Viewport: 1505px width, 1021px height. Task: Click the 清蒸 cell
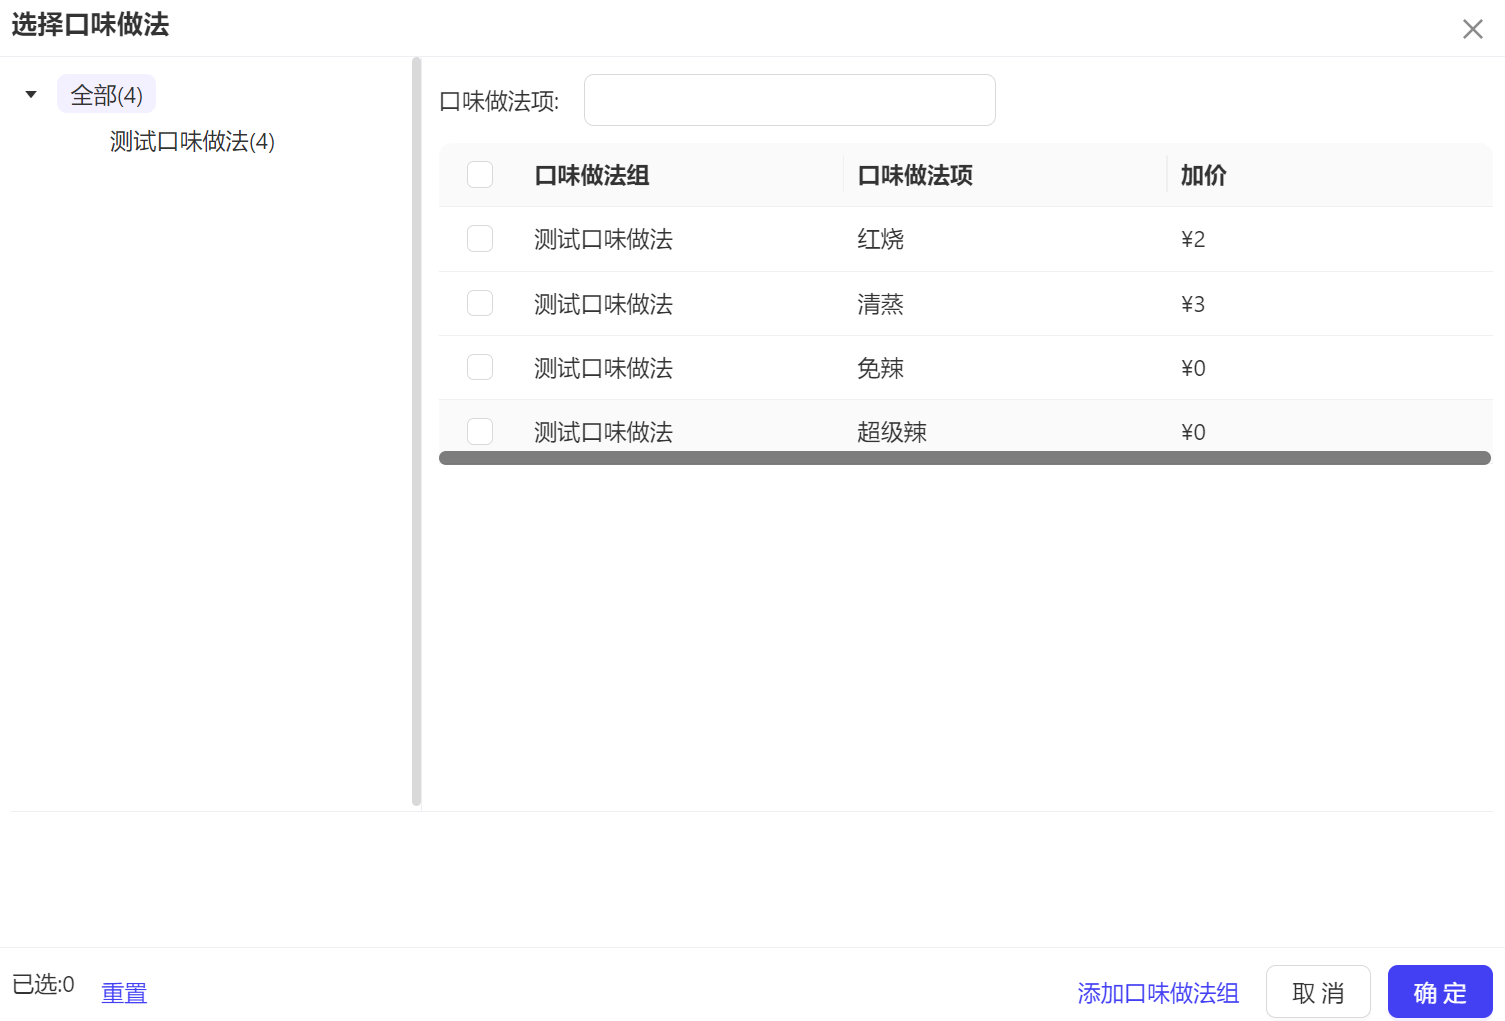click(x=880, y=304)
